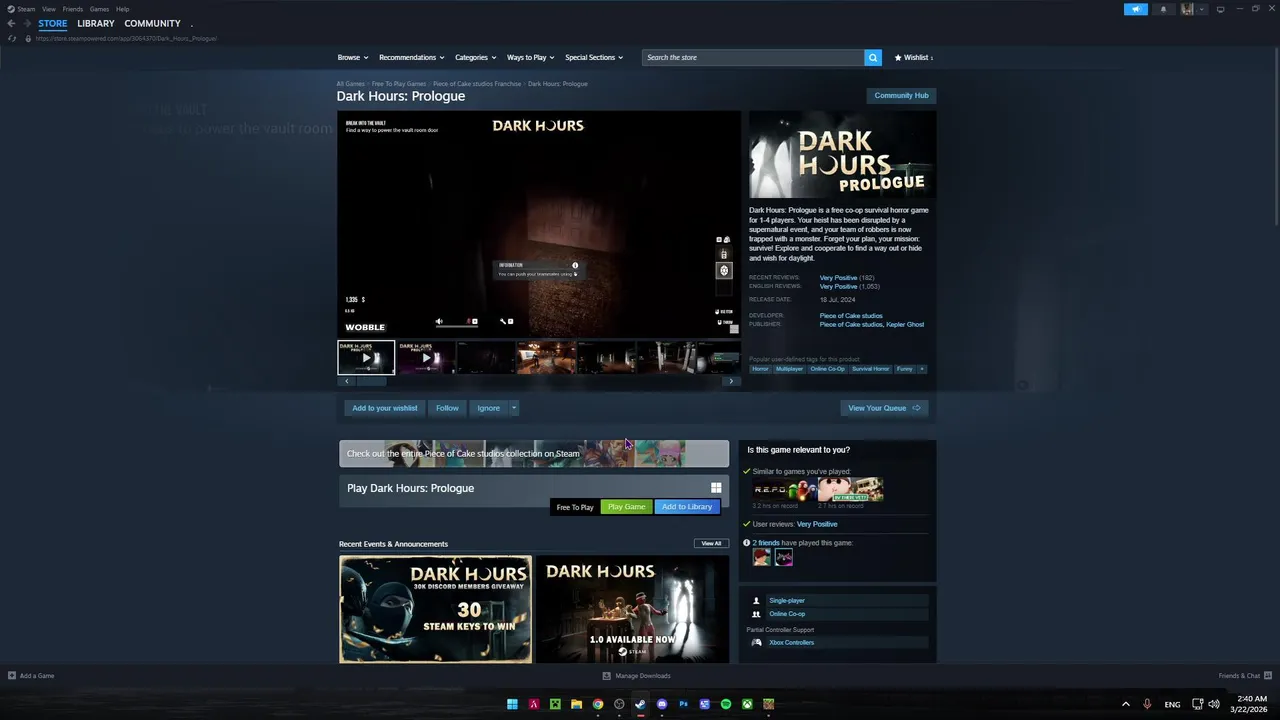
Task: Click Free To Play Games breadcrumb
Action: pos(399,84)
